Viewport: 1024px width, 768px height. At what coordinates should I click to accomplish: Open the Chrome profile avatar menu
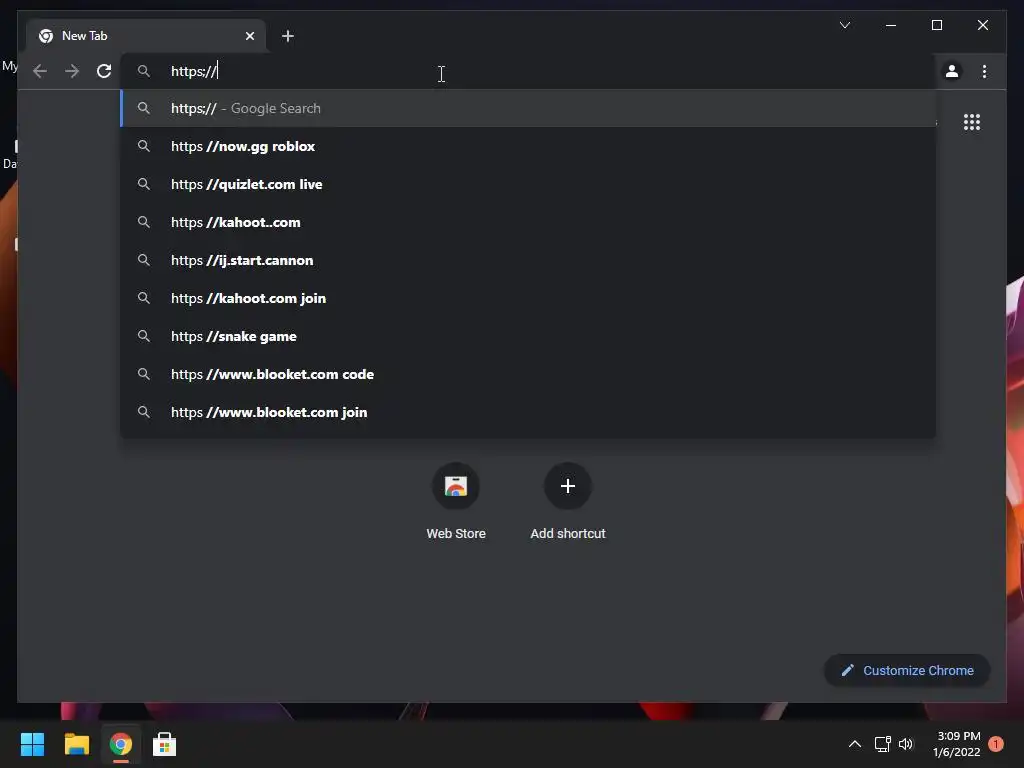click(x=952, y=71)
